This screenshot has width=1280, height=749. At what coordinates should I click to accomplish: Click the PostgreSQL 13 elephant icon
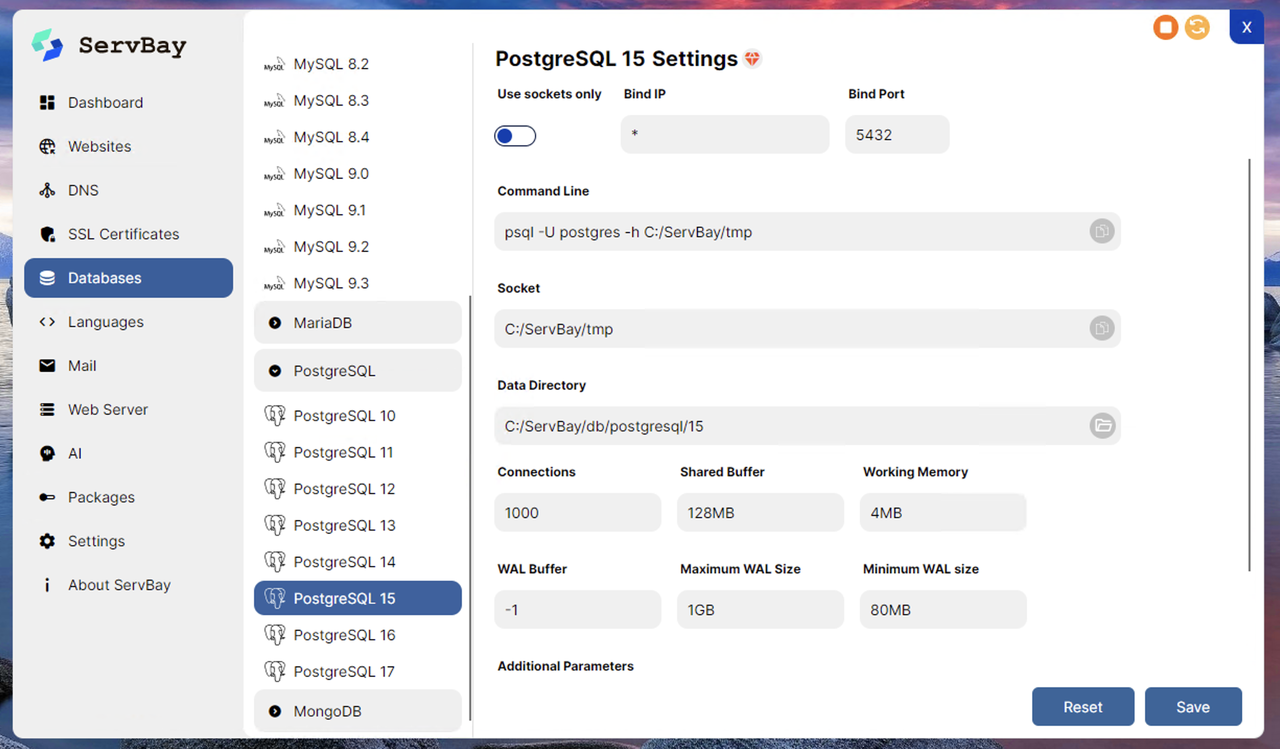(275, 525)
